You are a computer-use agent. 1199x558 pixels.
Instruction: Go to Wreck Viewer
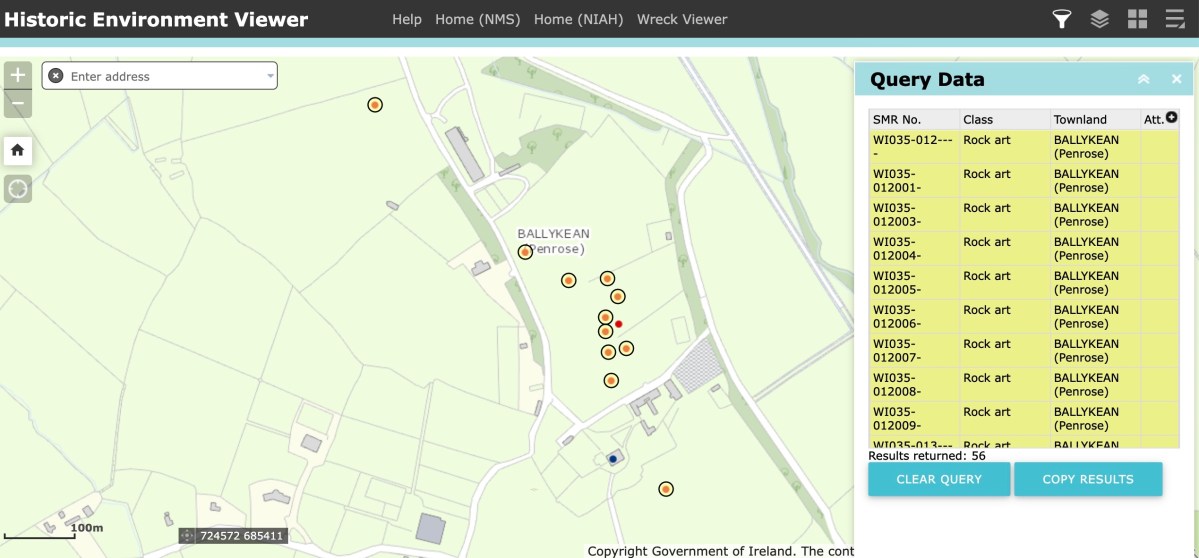click(682, 19)
